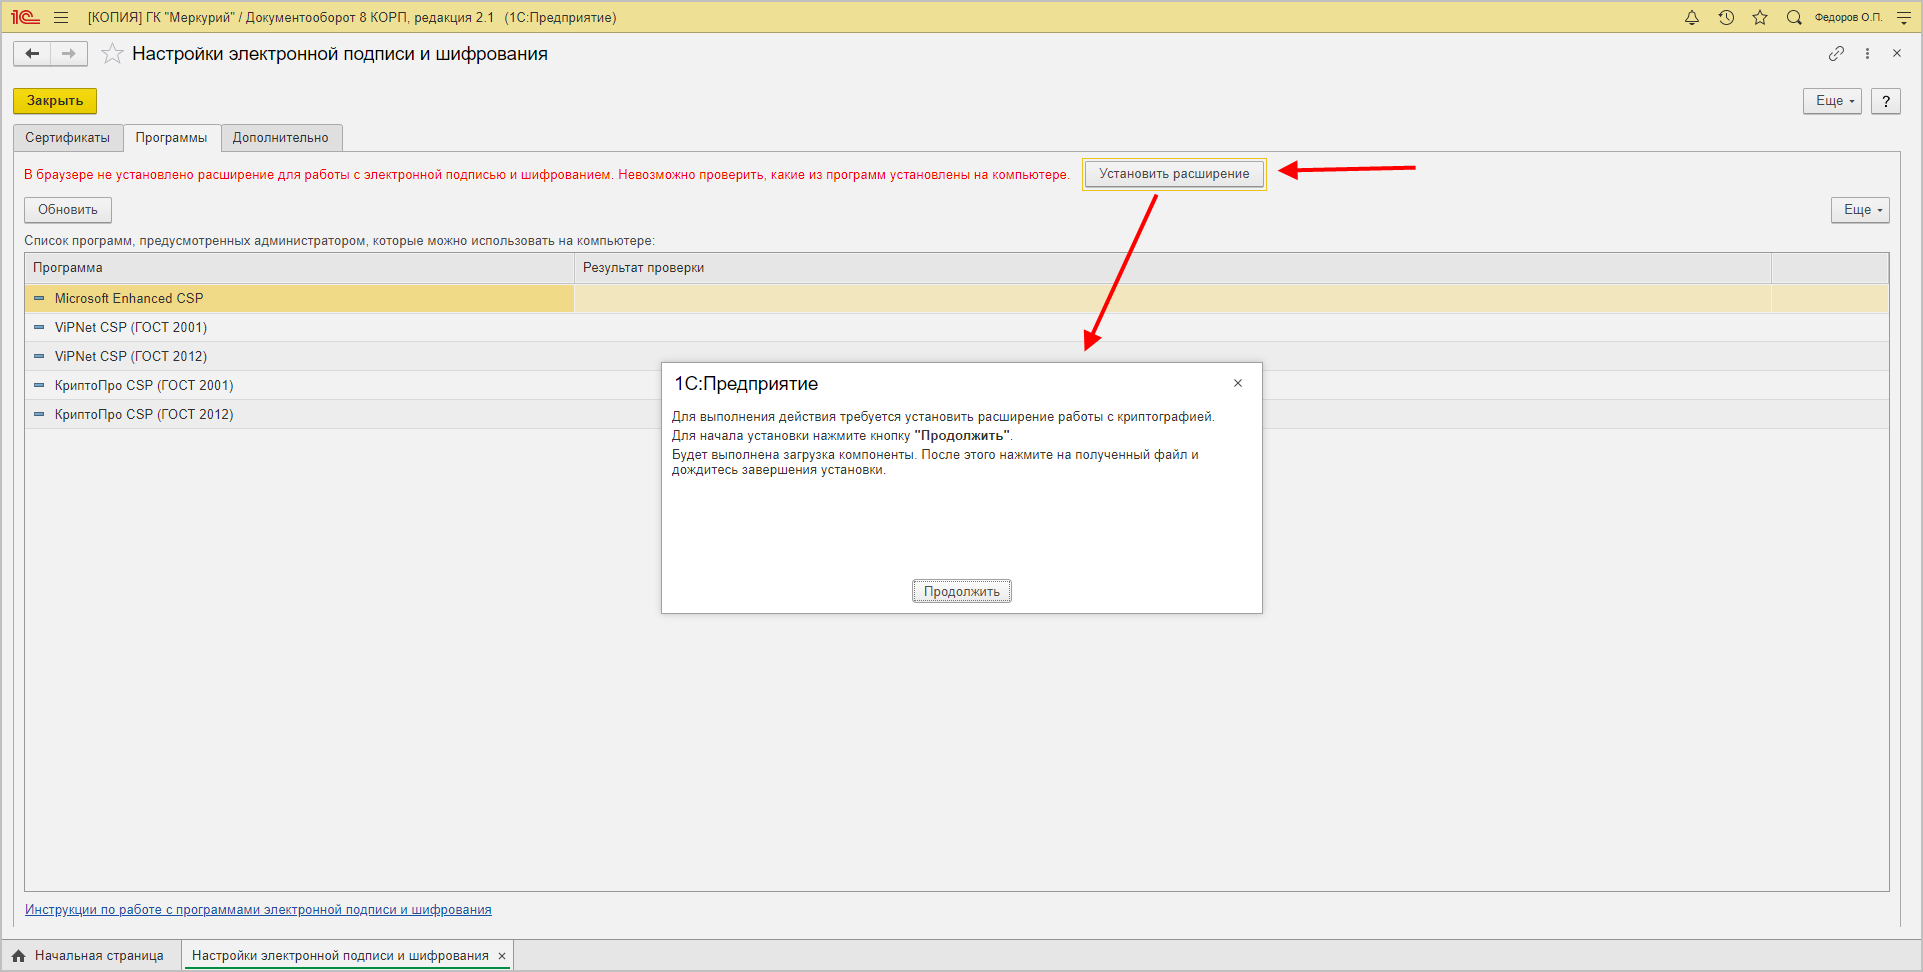Click the ViPNet CSP (ГОСТ 2001) row icon
Screen dimensions: 1923x972
39,327
